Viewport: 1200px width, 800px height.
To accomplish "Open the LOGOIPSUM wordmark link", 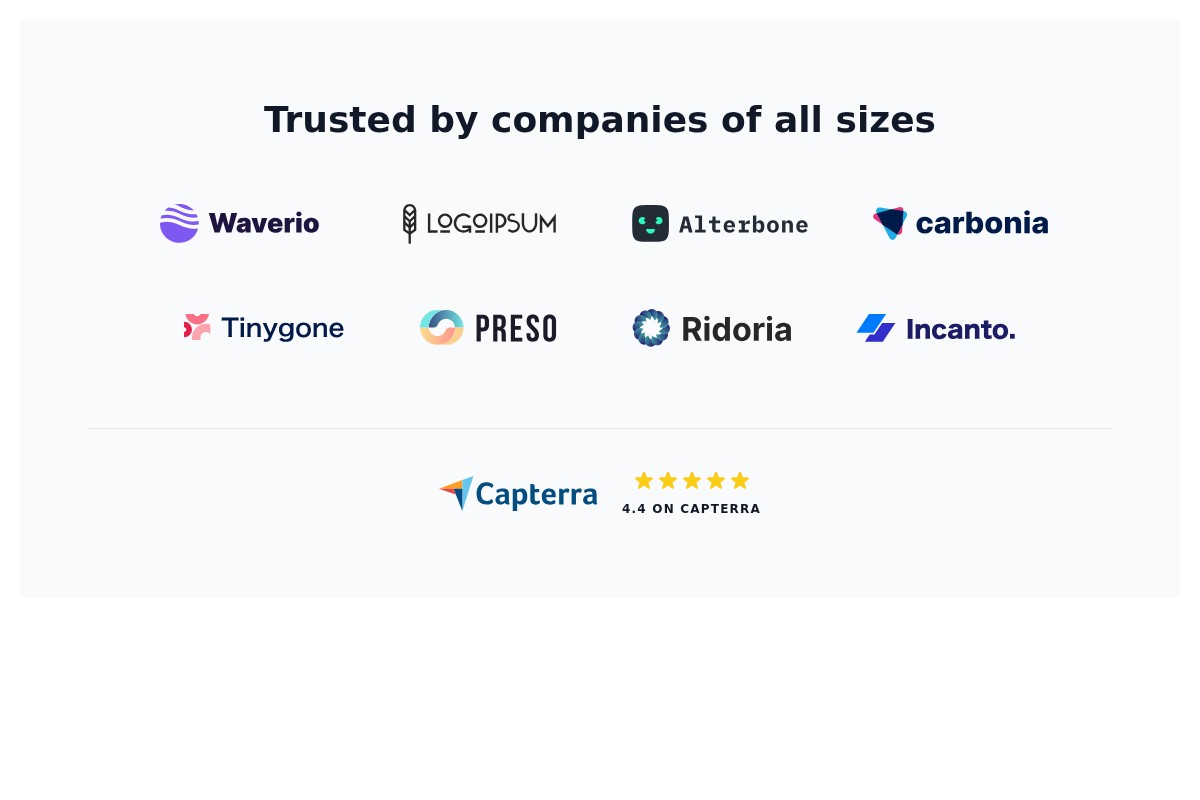I will (x=491, y=223).
